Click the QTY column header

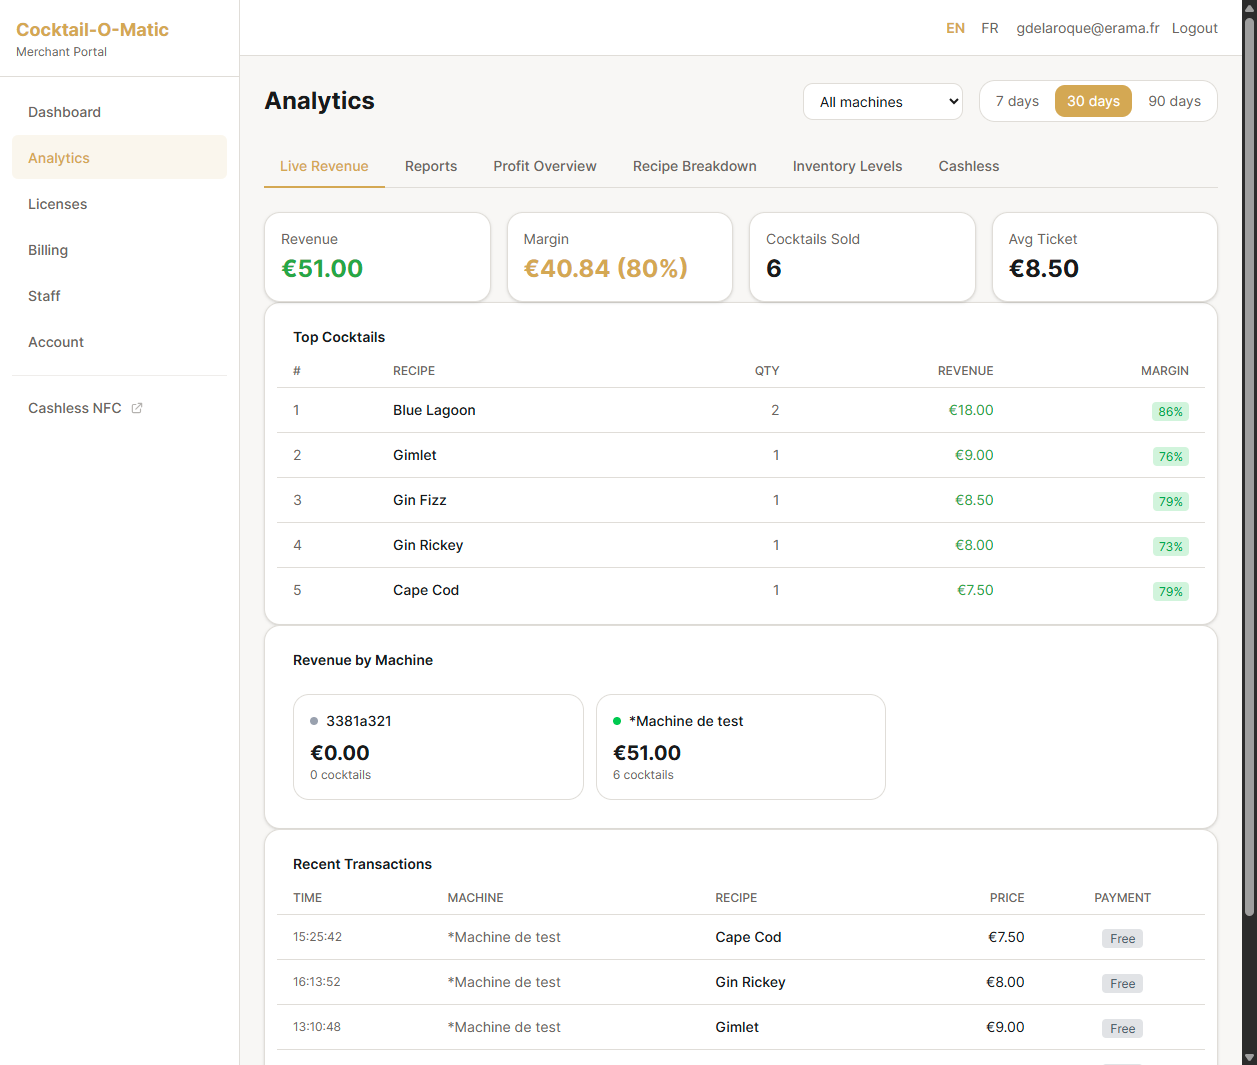tap(767, 371)
